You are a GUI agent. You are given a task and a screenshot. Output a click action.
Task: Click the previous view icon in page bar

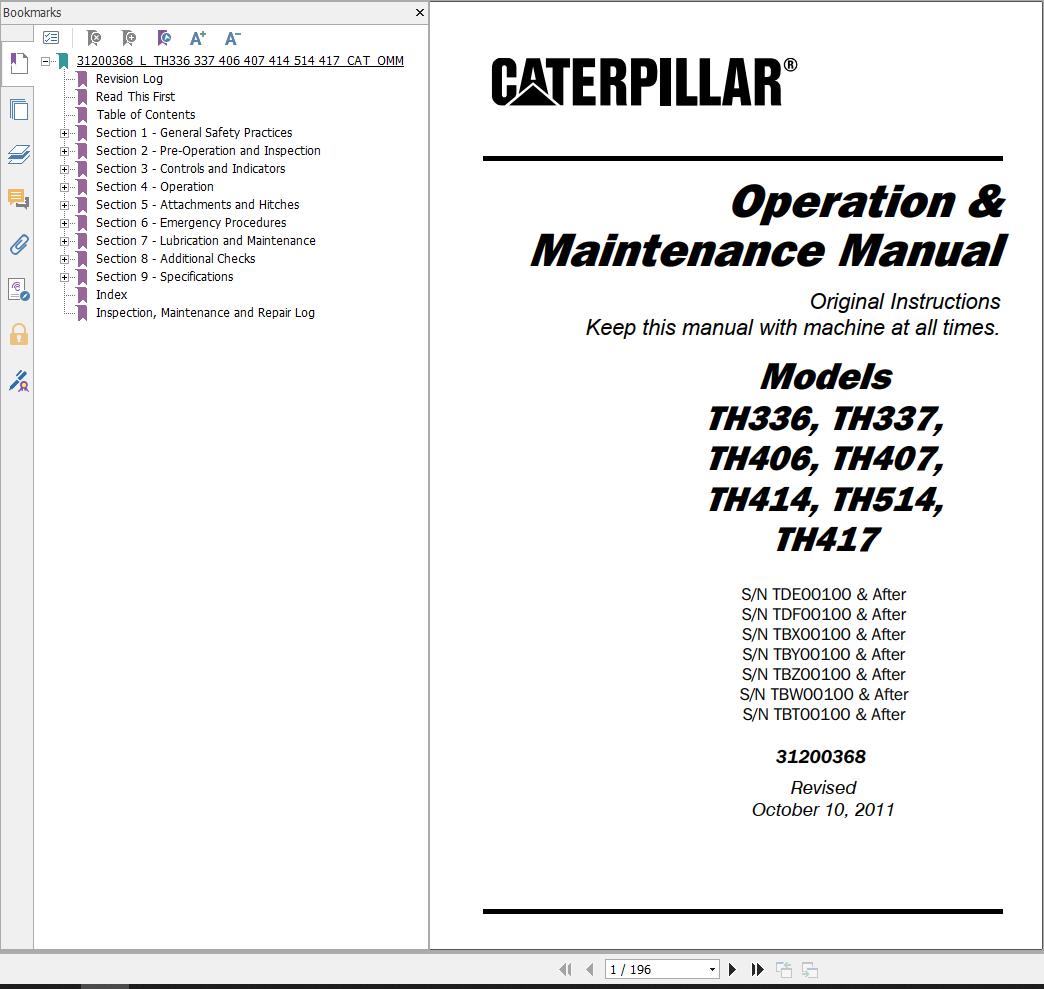point(784,970)
